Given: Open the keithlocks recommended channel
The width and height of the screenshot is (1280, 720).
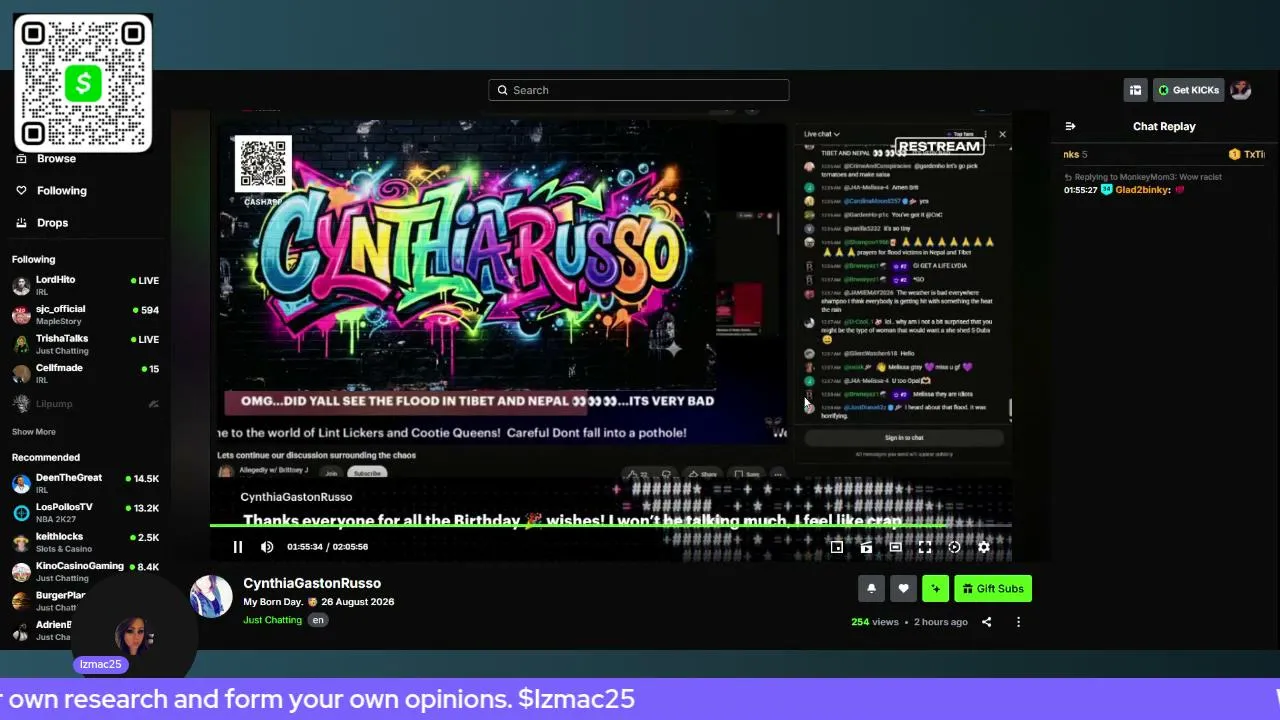Looking at the screenshot, I should (85, 542).
